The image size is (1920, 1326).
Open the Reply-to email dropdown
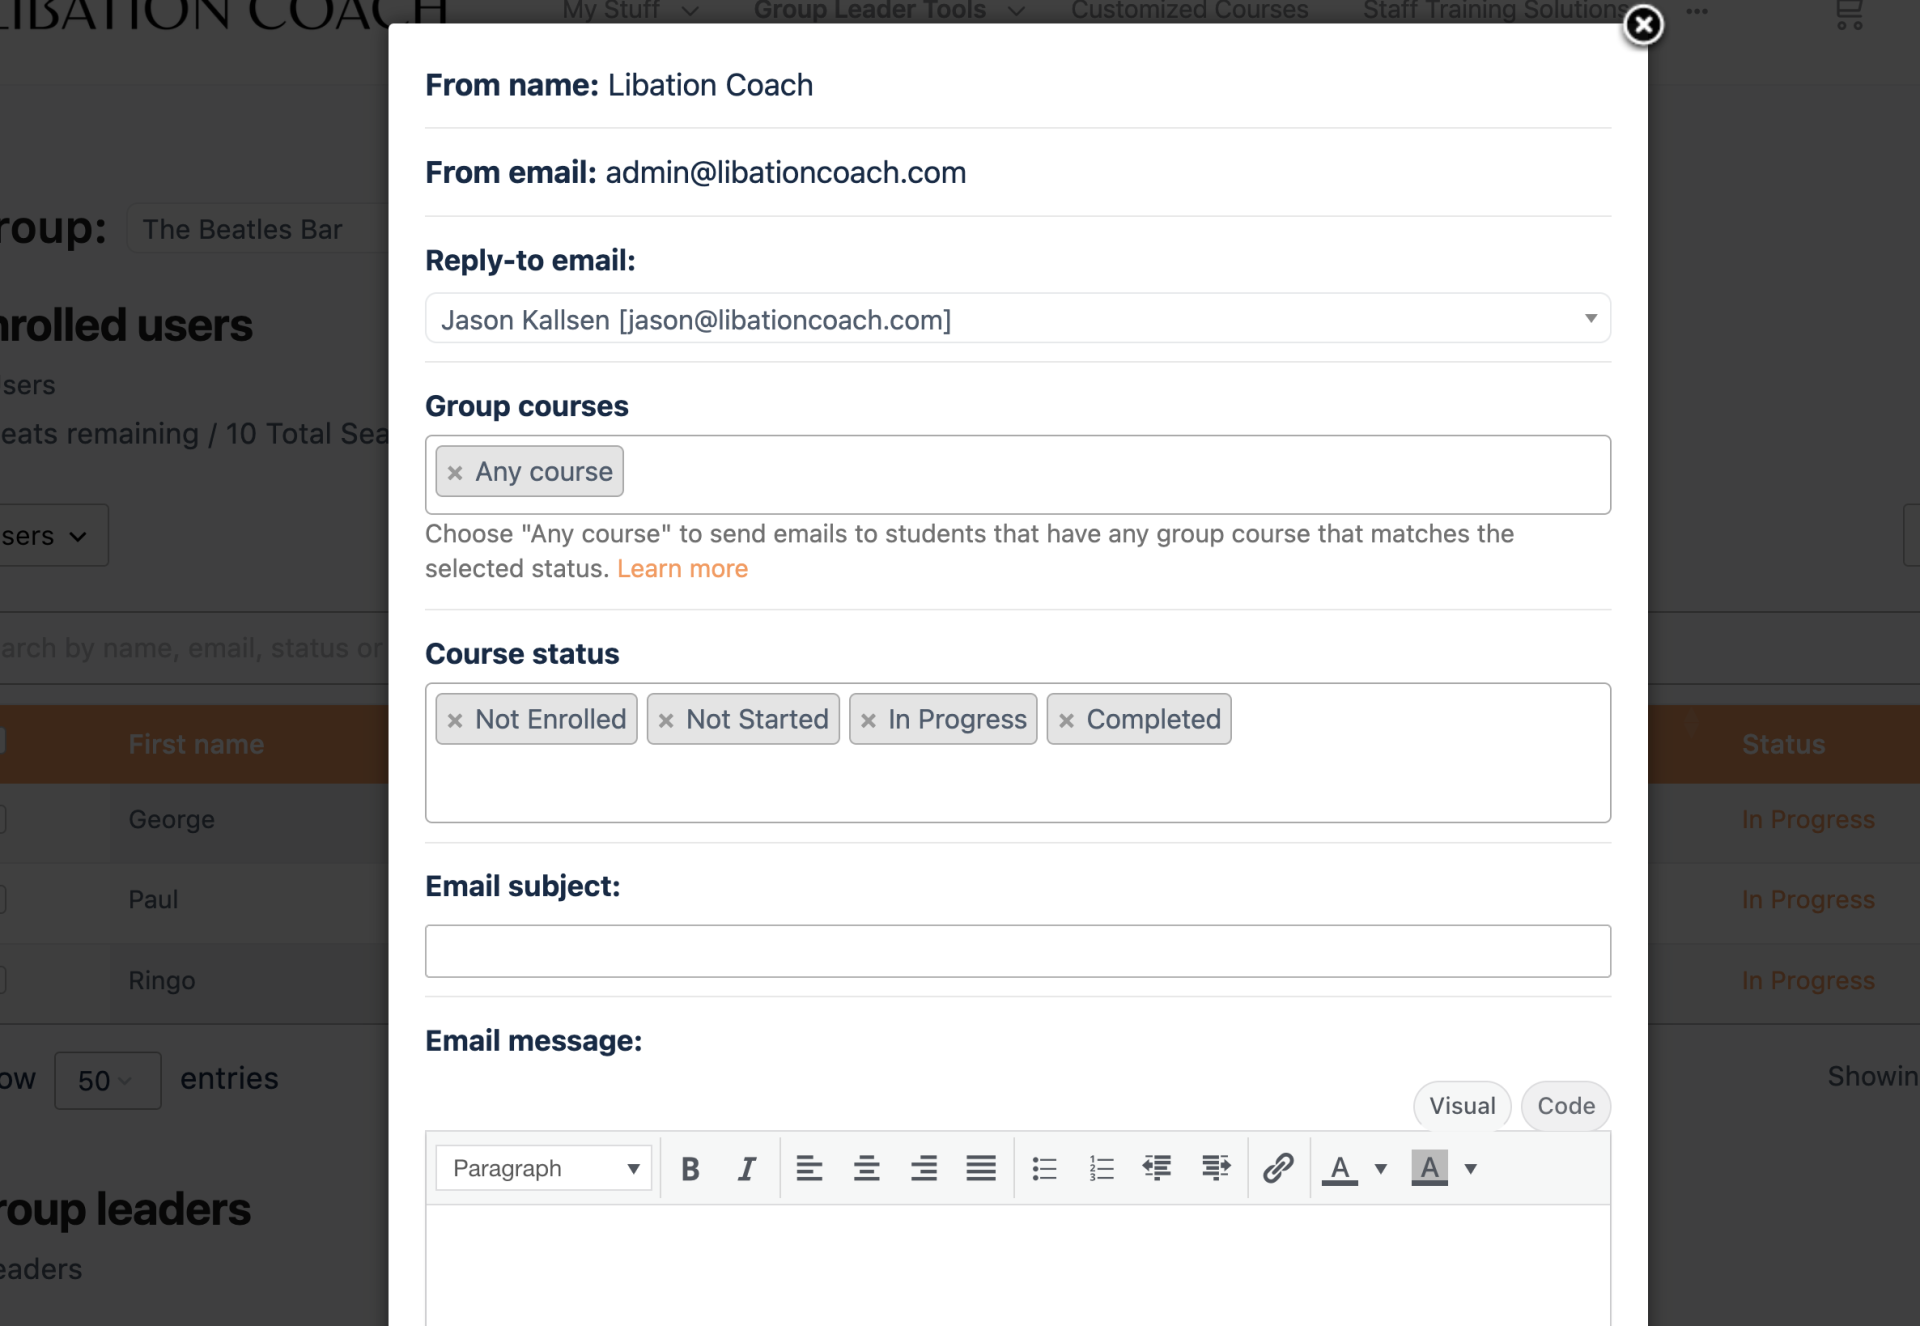(x=1017, y=319)
